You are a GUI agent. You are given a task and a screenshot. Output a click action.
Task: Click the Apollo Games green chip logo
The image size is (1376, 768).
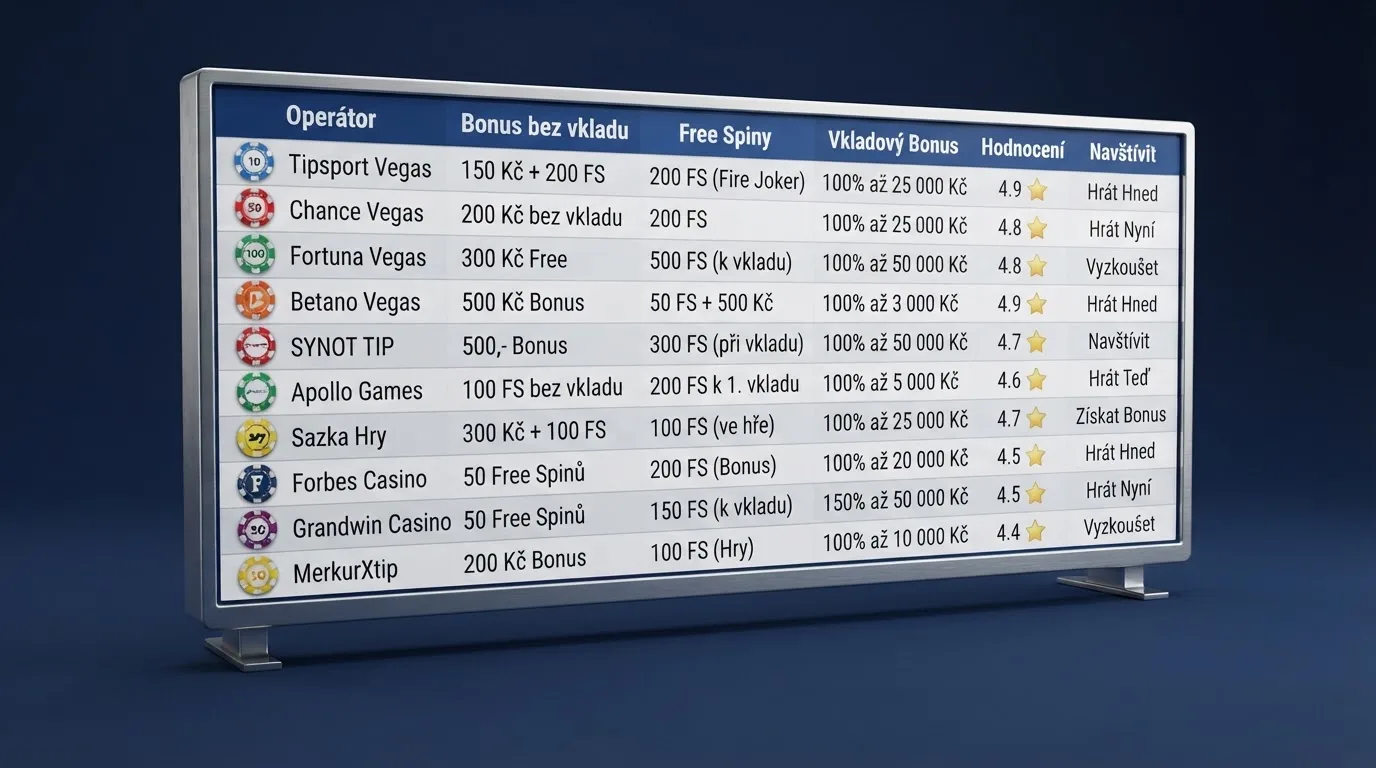[x=256, y=391]
